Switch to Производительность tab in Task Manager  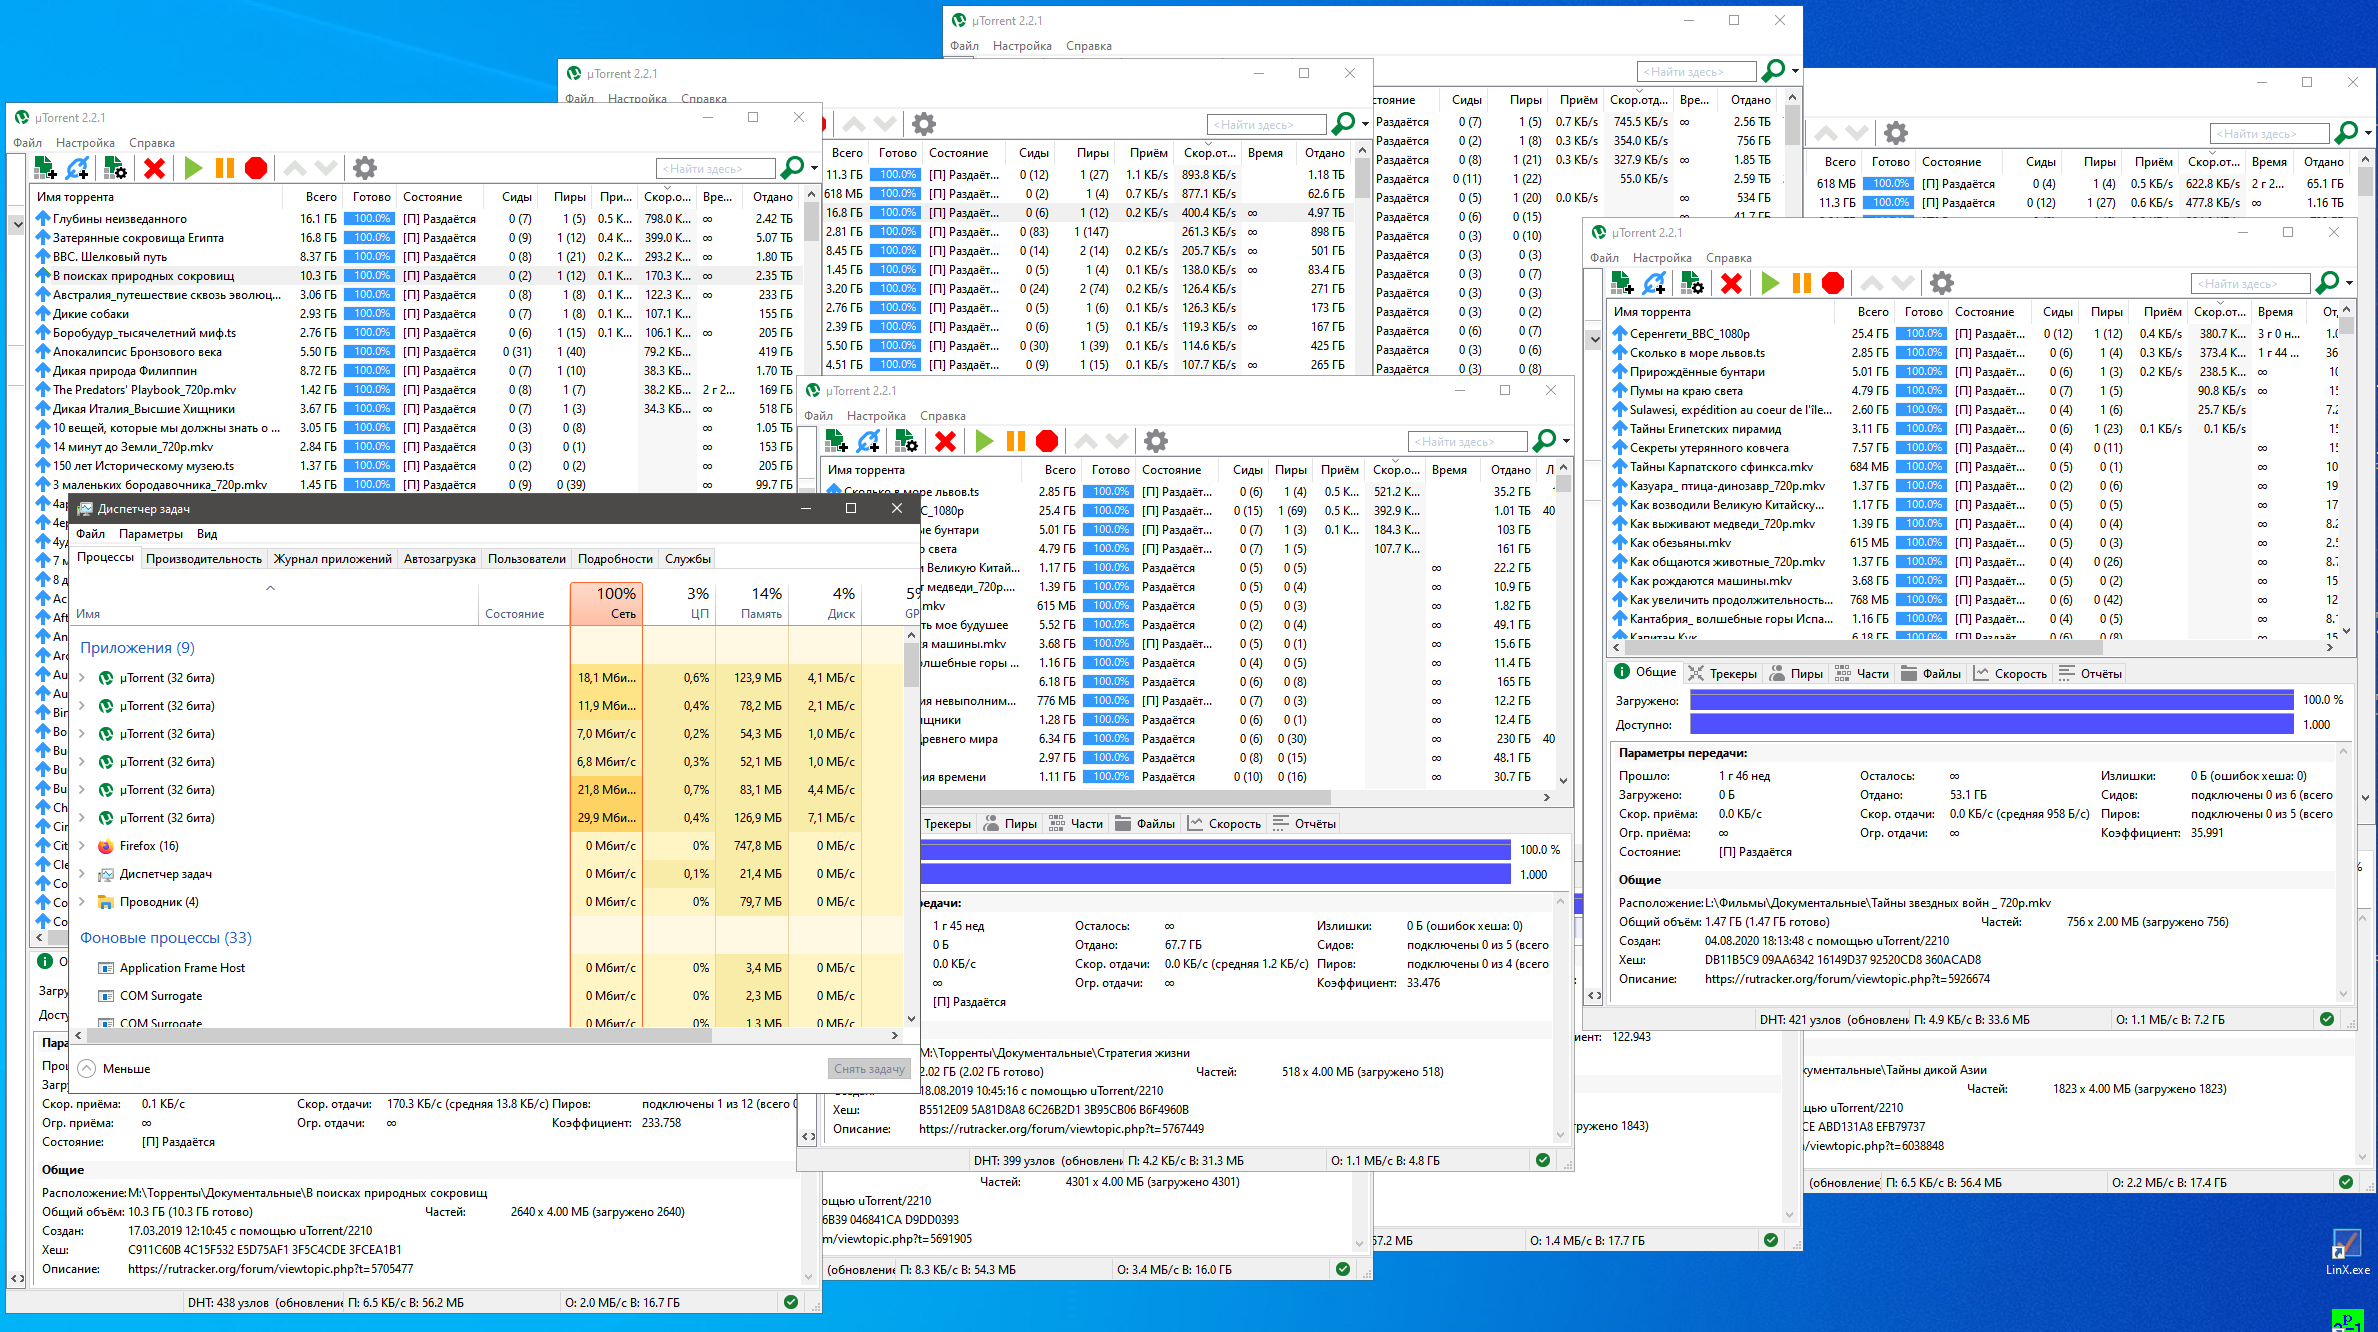[x=204, y=559]
